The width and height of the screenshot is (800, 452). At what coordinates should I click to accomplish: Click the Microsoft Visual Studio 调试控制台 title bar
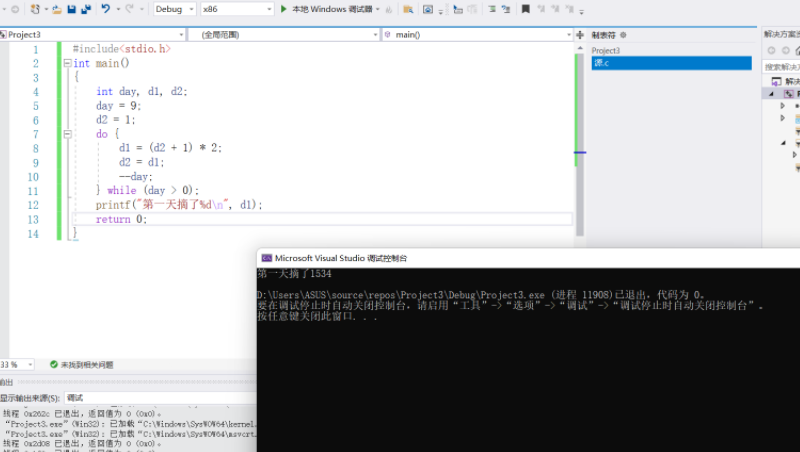[528, 258]
